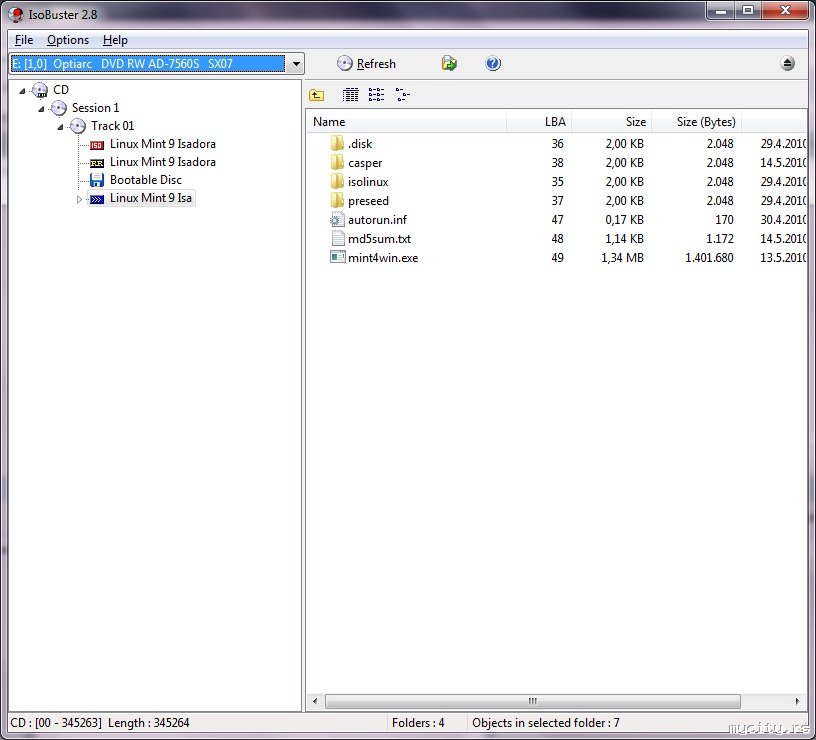Screen dimensions: 816x740
Task: Click the LBA value 47
Action: coord(557,220)
